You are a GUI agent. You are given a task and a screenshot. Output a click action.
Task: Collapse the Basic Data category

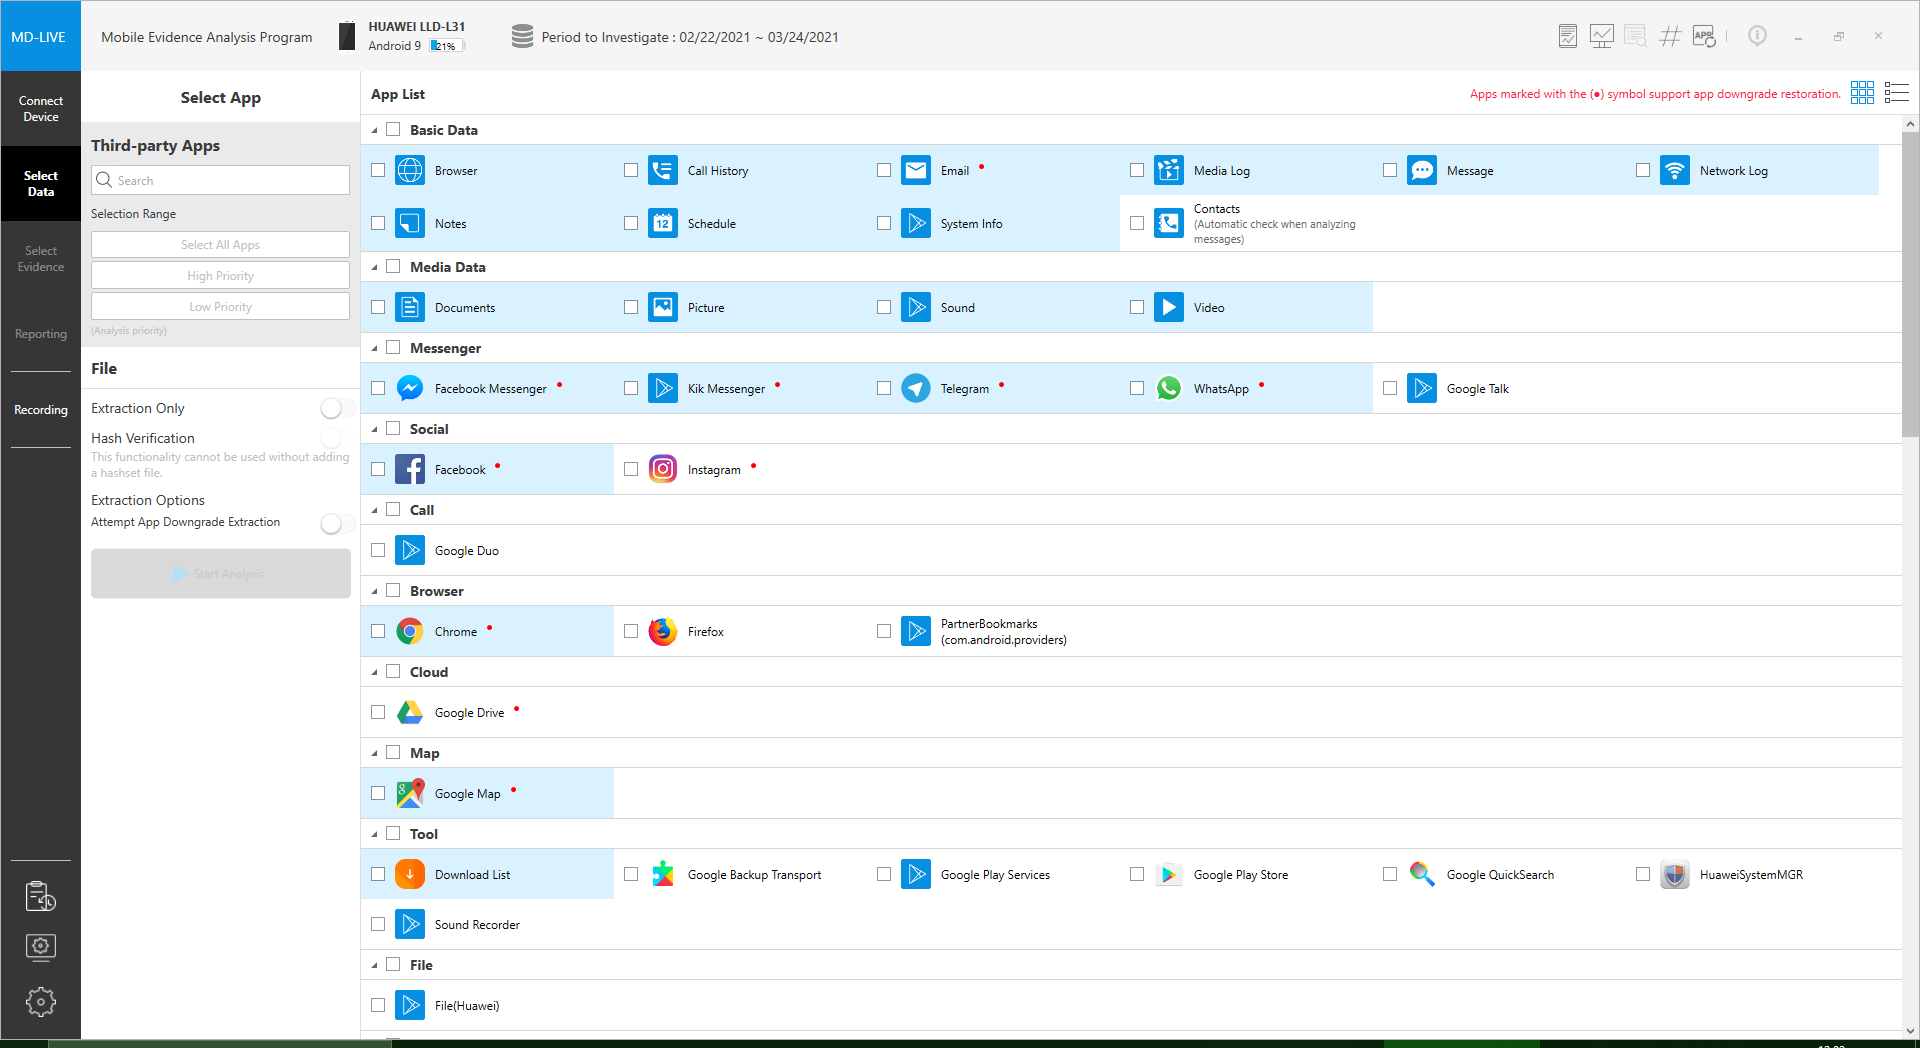375,131
